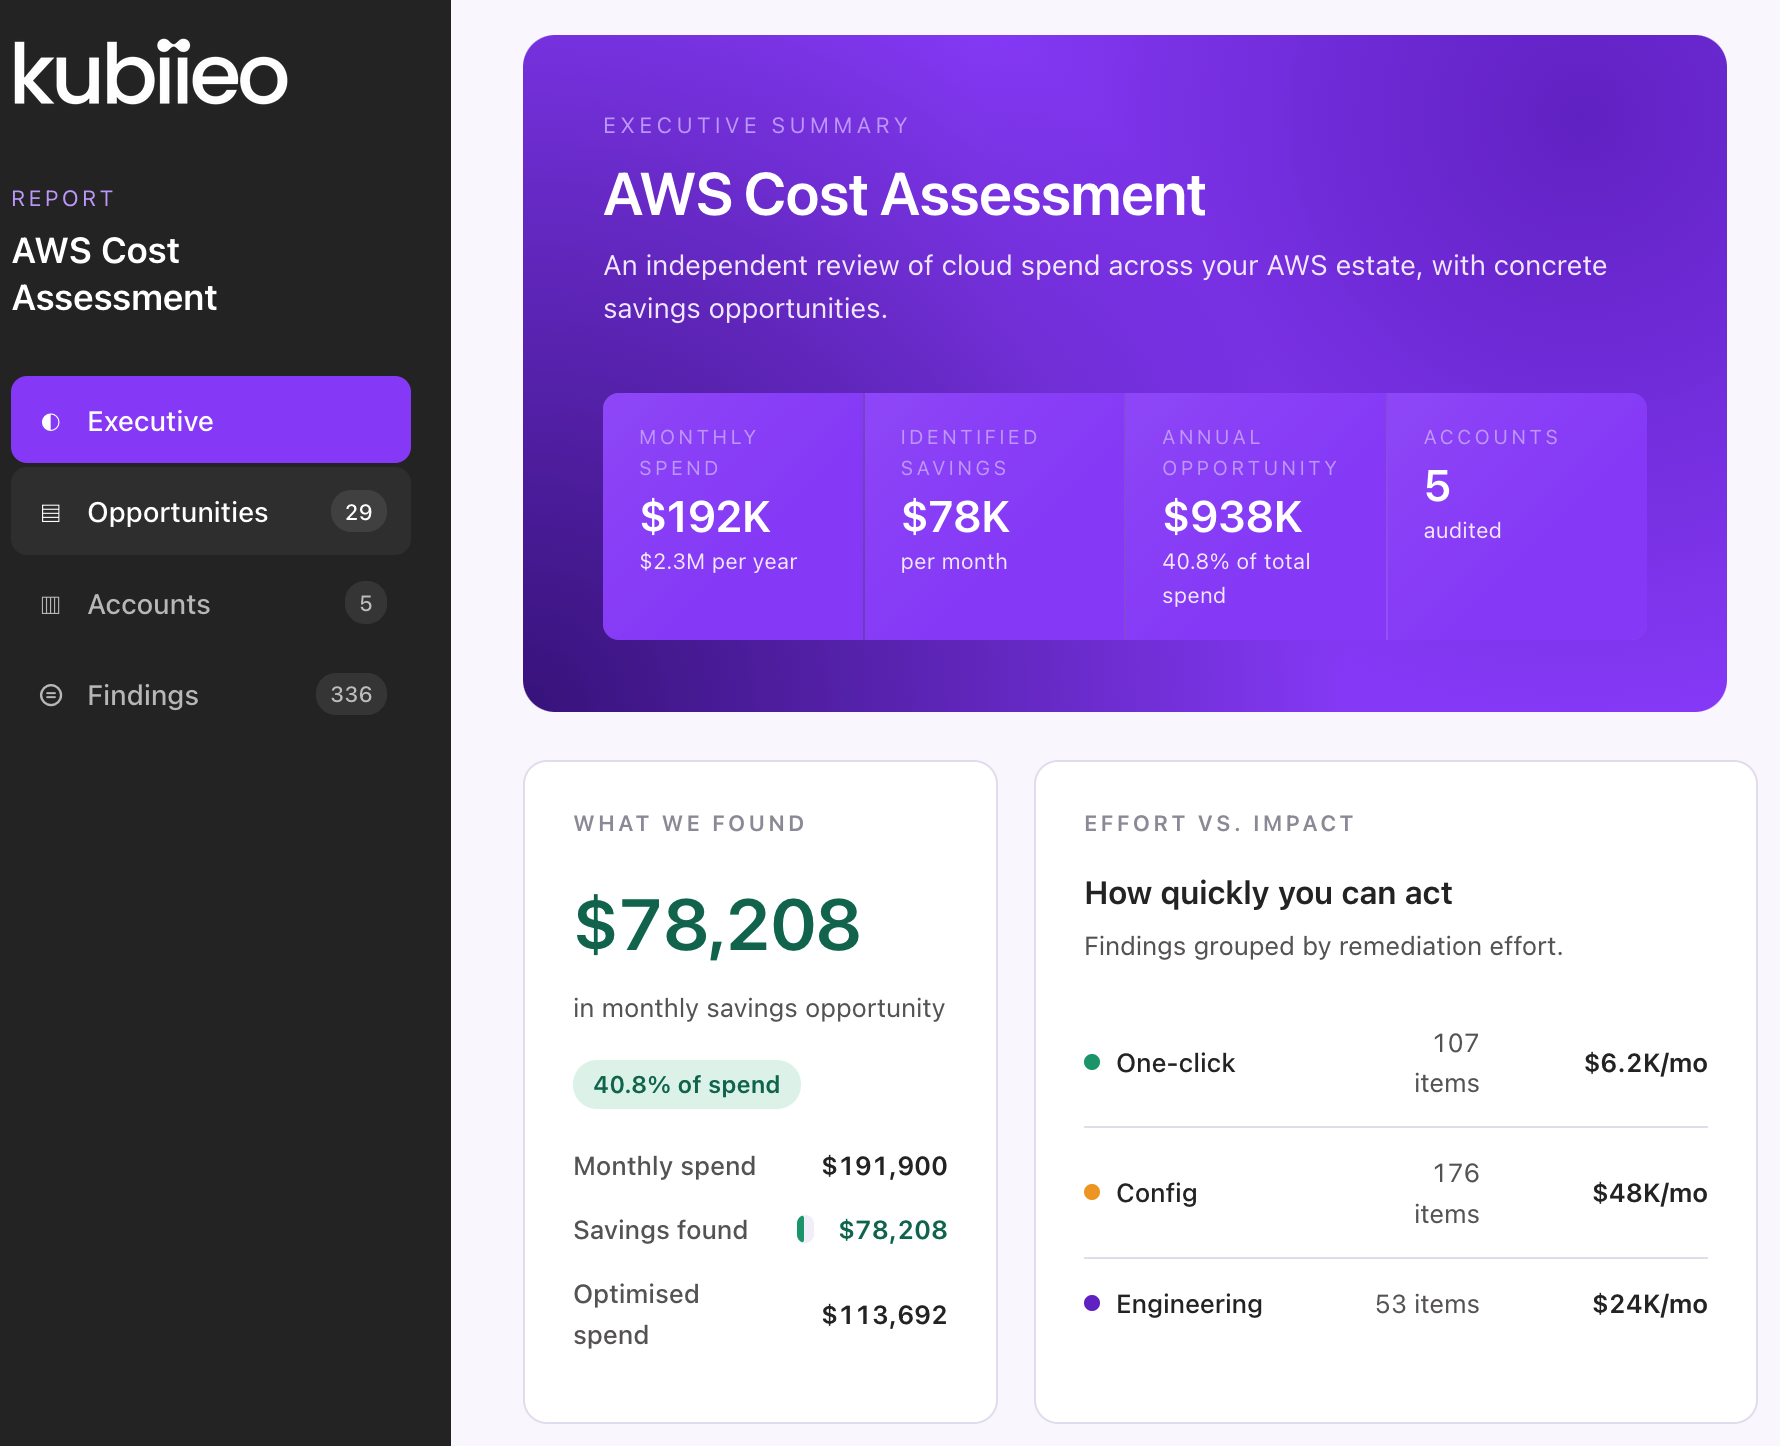Click the Optimised spend label

tap(636, 1314)
